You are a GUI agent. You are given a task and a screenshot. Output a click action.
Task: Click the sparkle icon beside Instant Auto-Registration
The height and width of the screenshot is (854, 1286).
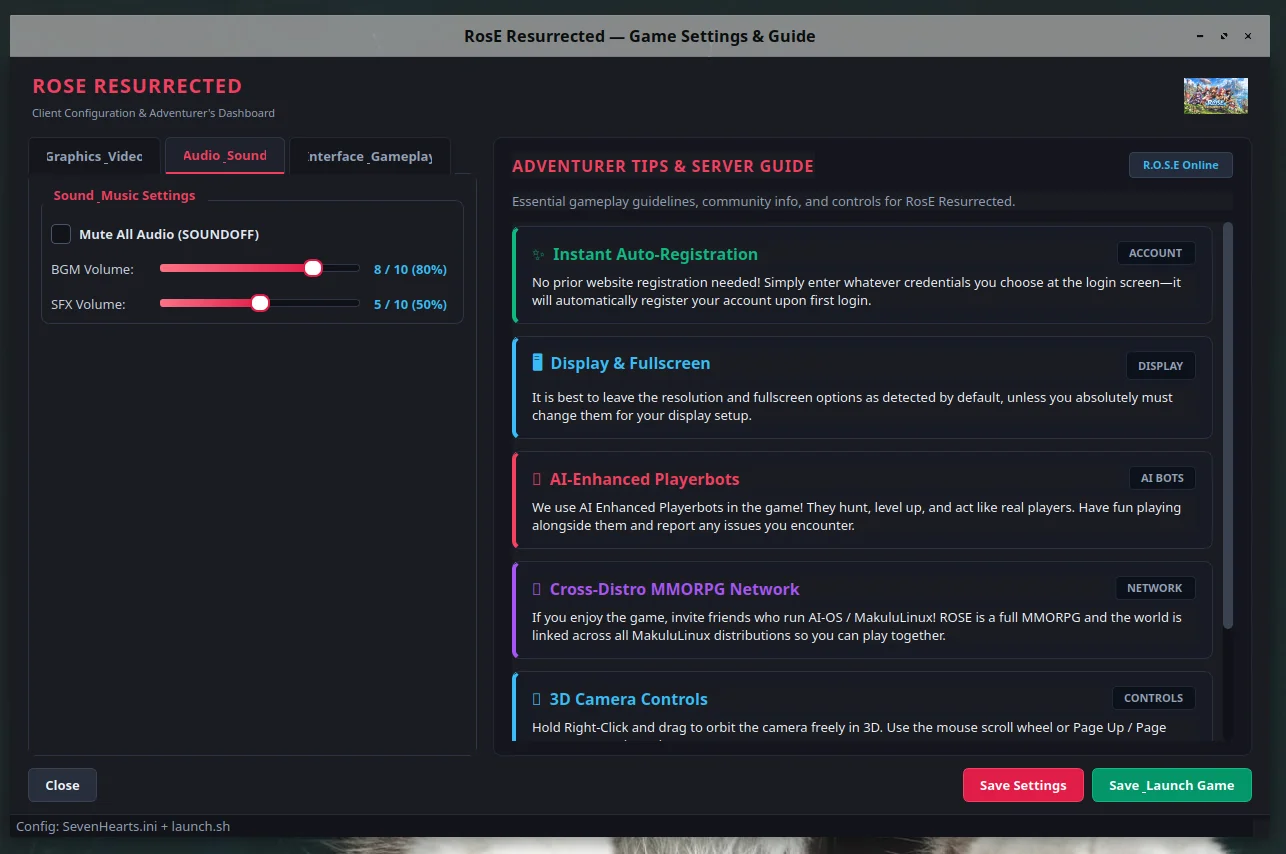pos(538,255)
